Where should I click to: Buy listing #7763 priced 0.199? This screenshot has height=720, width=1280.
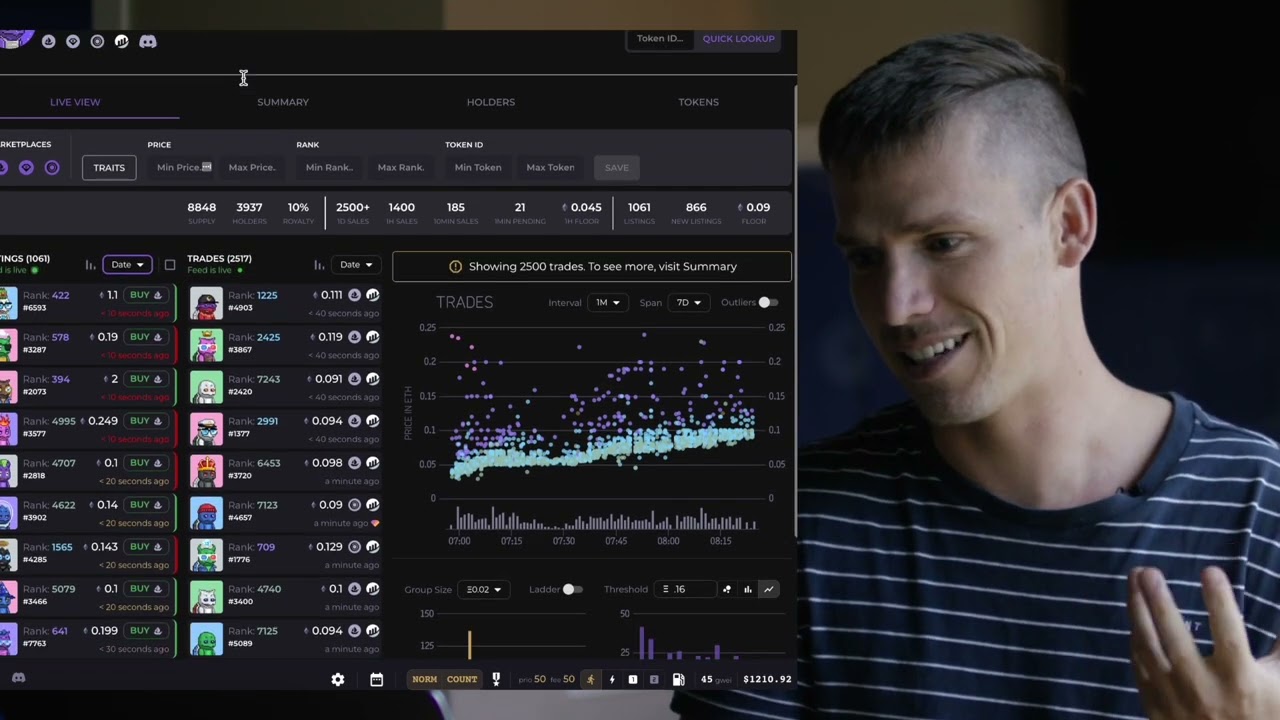coord(146,631)
